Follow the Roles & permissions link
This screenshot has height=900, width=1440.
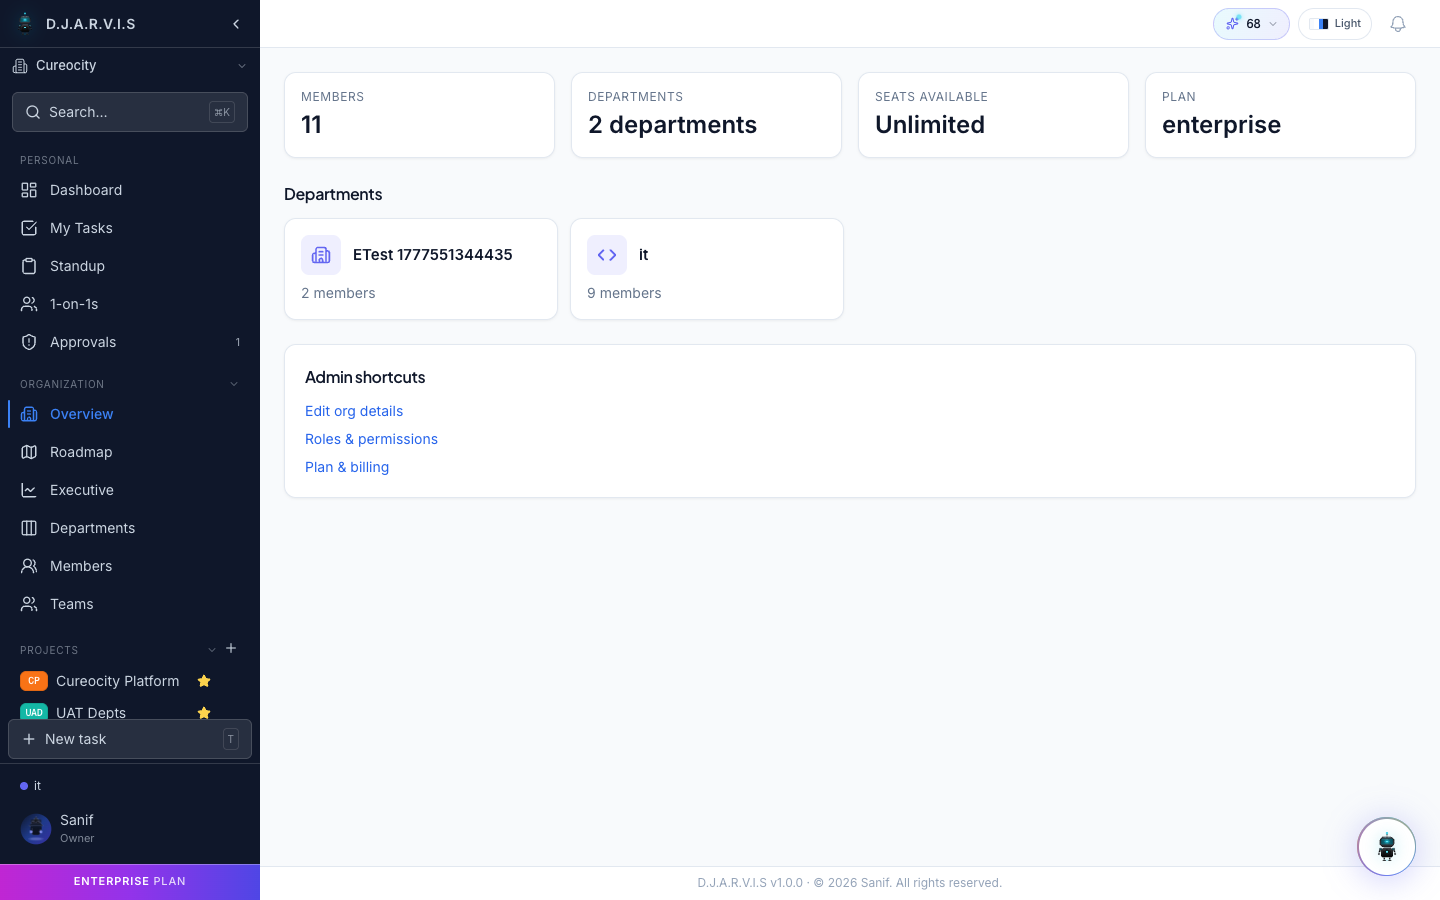click(x=371, y=439)
